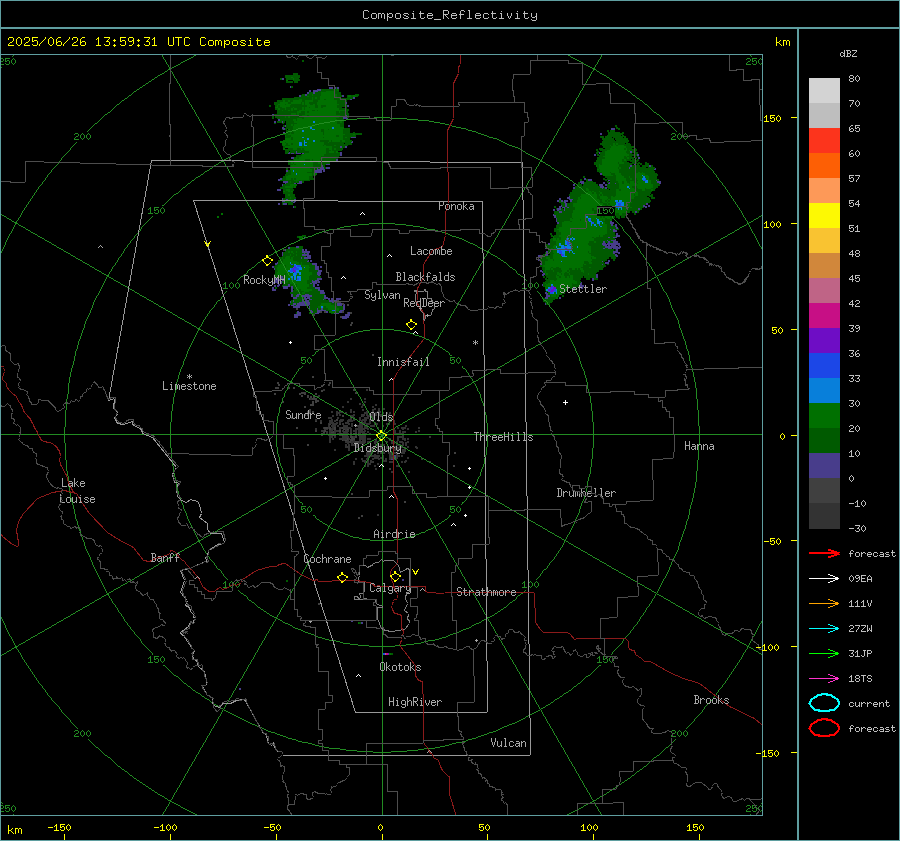Image resolution: width=900 pixels, height=841 pixels.
Task: Click the dBZ scale heading
Action: (x=848, y=54)
